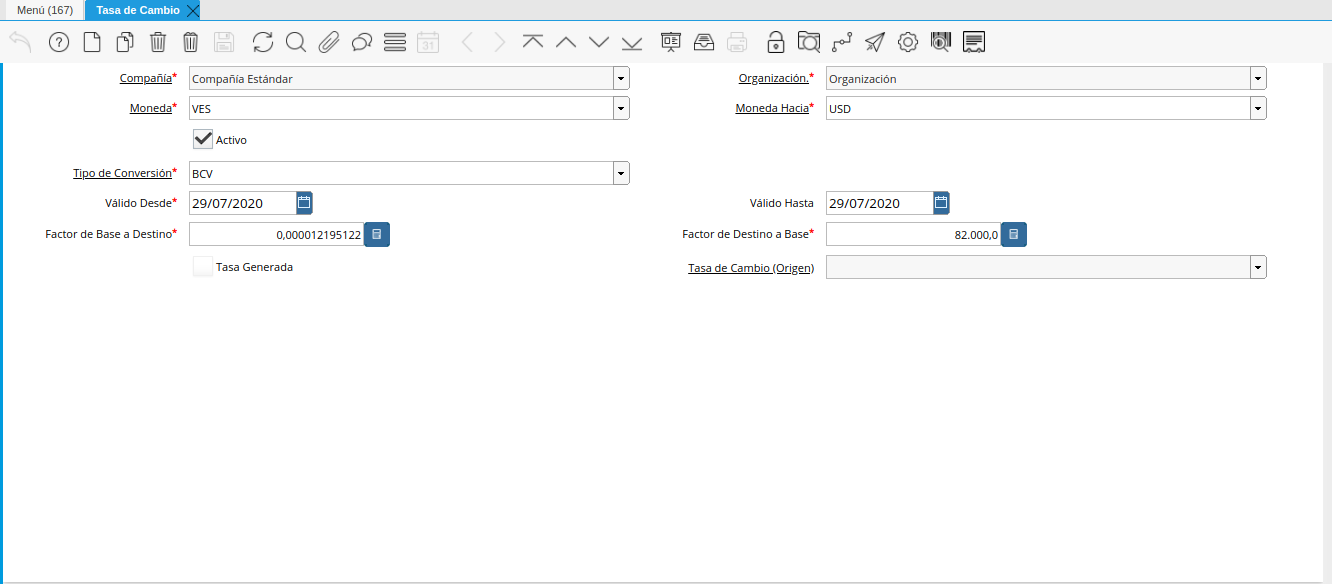Jump to the last record icon
This screenshot has height=584, width=1332.
pos(632,42)
